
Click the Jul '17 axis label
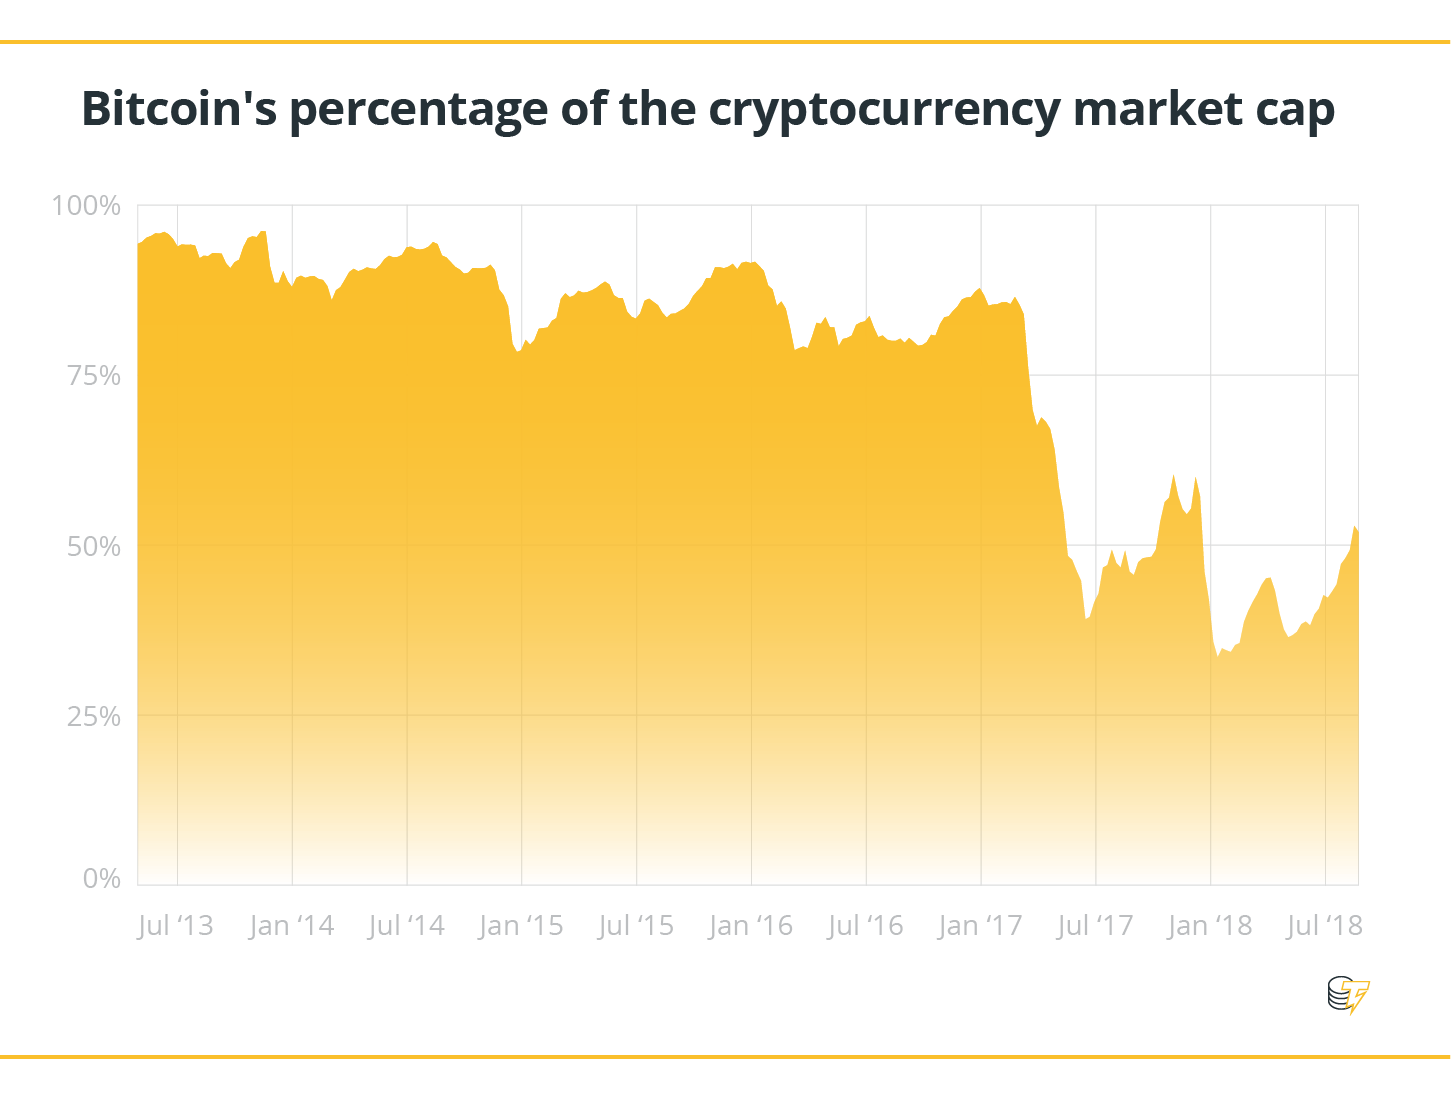(1095, 925)
